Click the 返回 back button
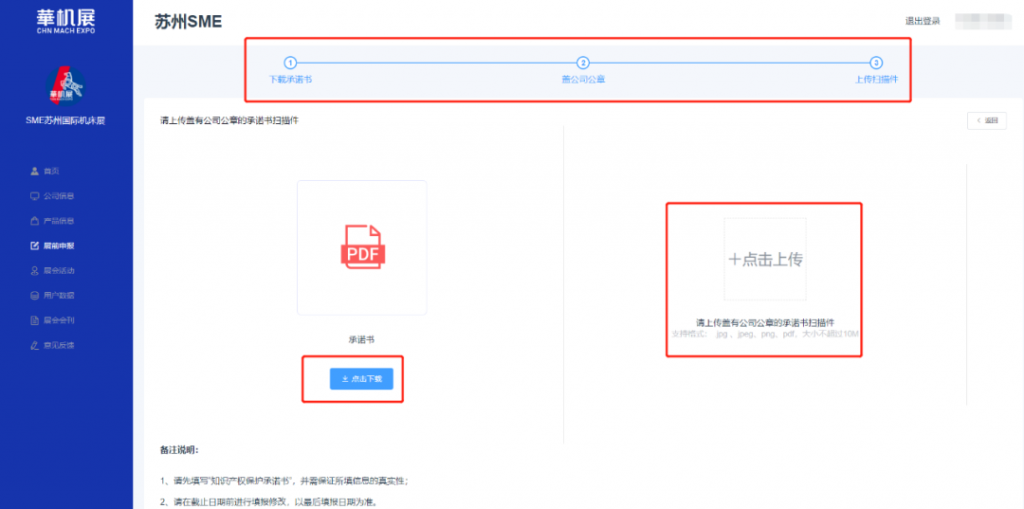The height and width of the screenshot is (509, 1024). (987, 121)
